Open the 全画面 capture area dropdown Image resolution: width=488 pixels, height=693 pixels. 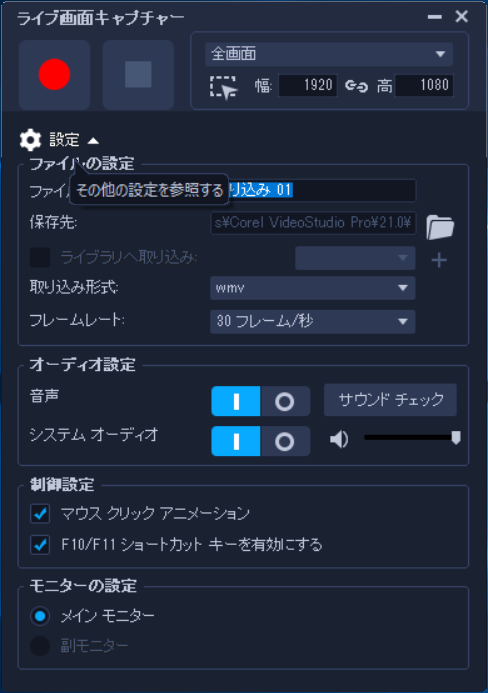pos(329,54)
